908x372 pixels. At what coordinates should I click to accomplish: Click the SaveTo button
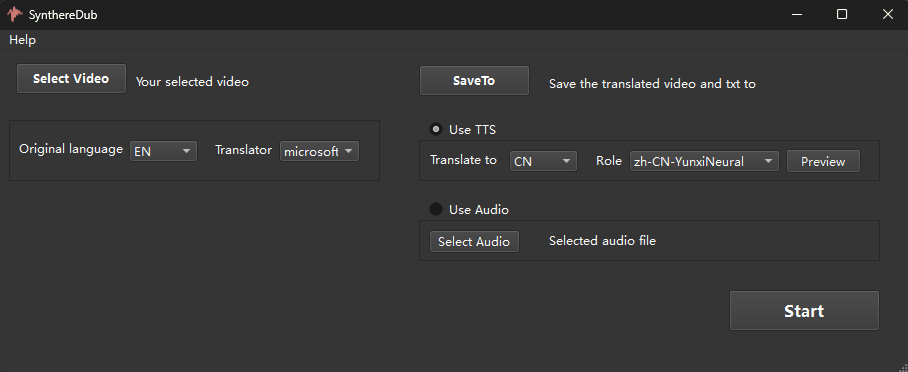474,81
